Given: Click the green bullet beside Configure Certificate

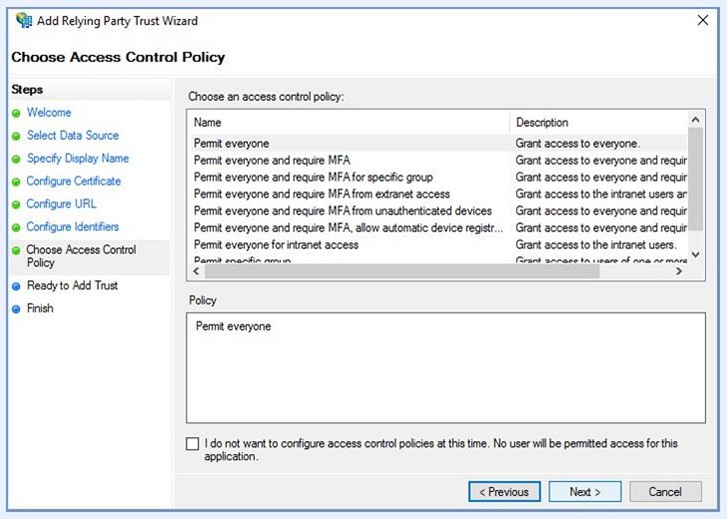Looking at the screenshot, I should pyautogui.click(x=16, y=182).
